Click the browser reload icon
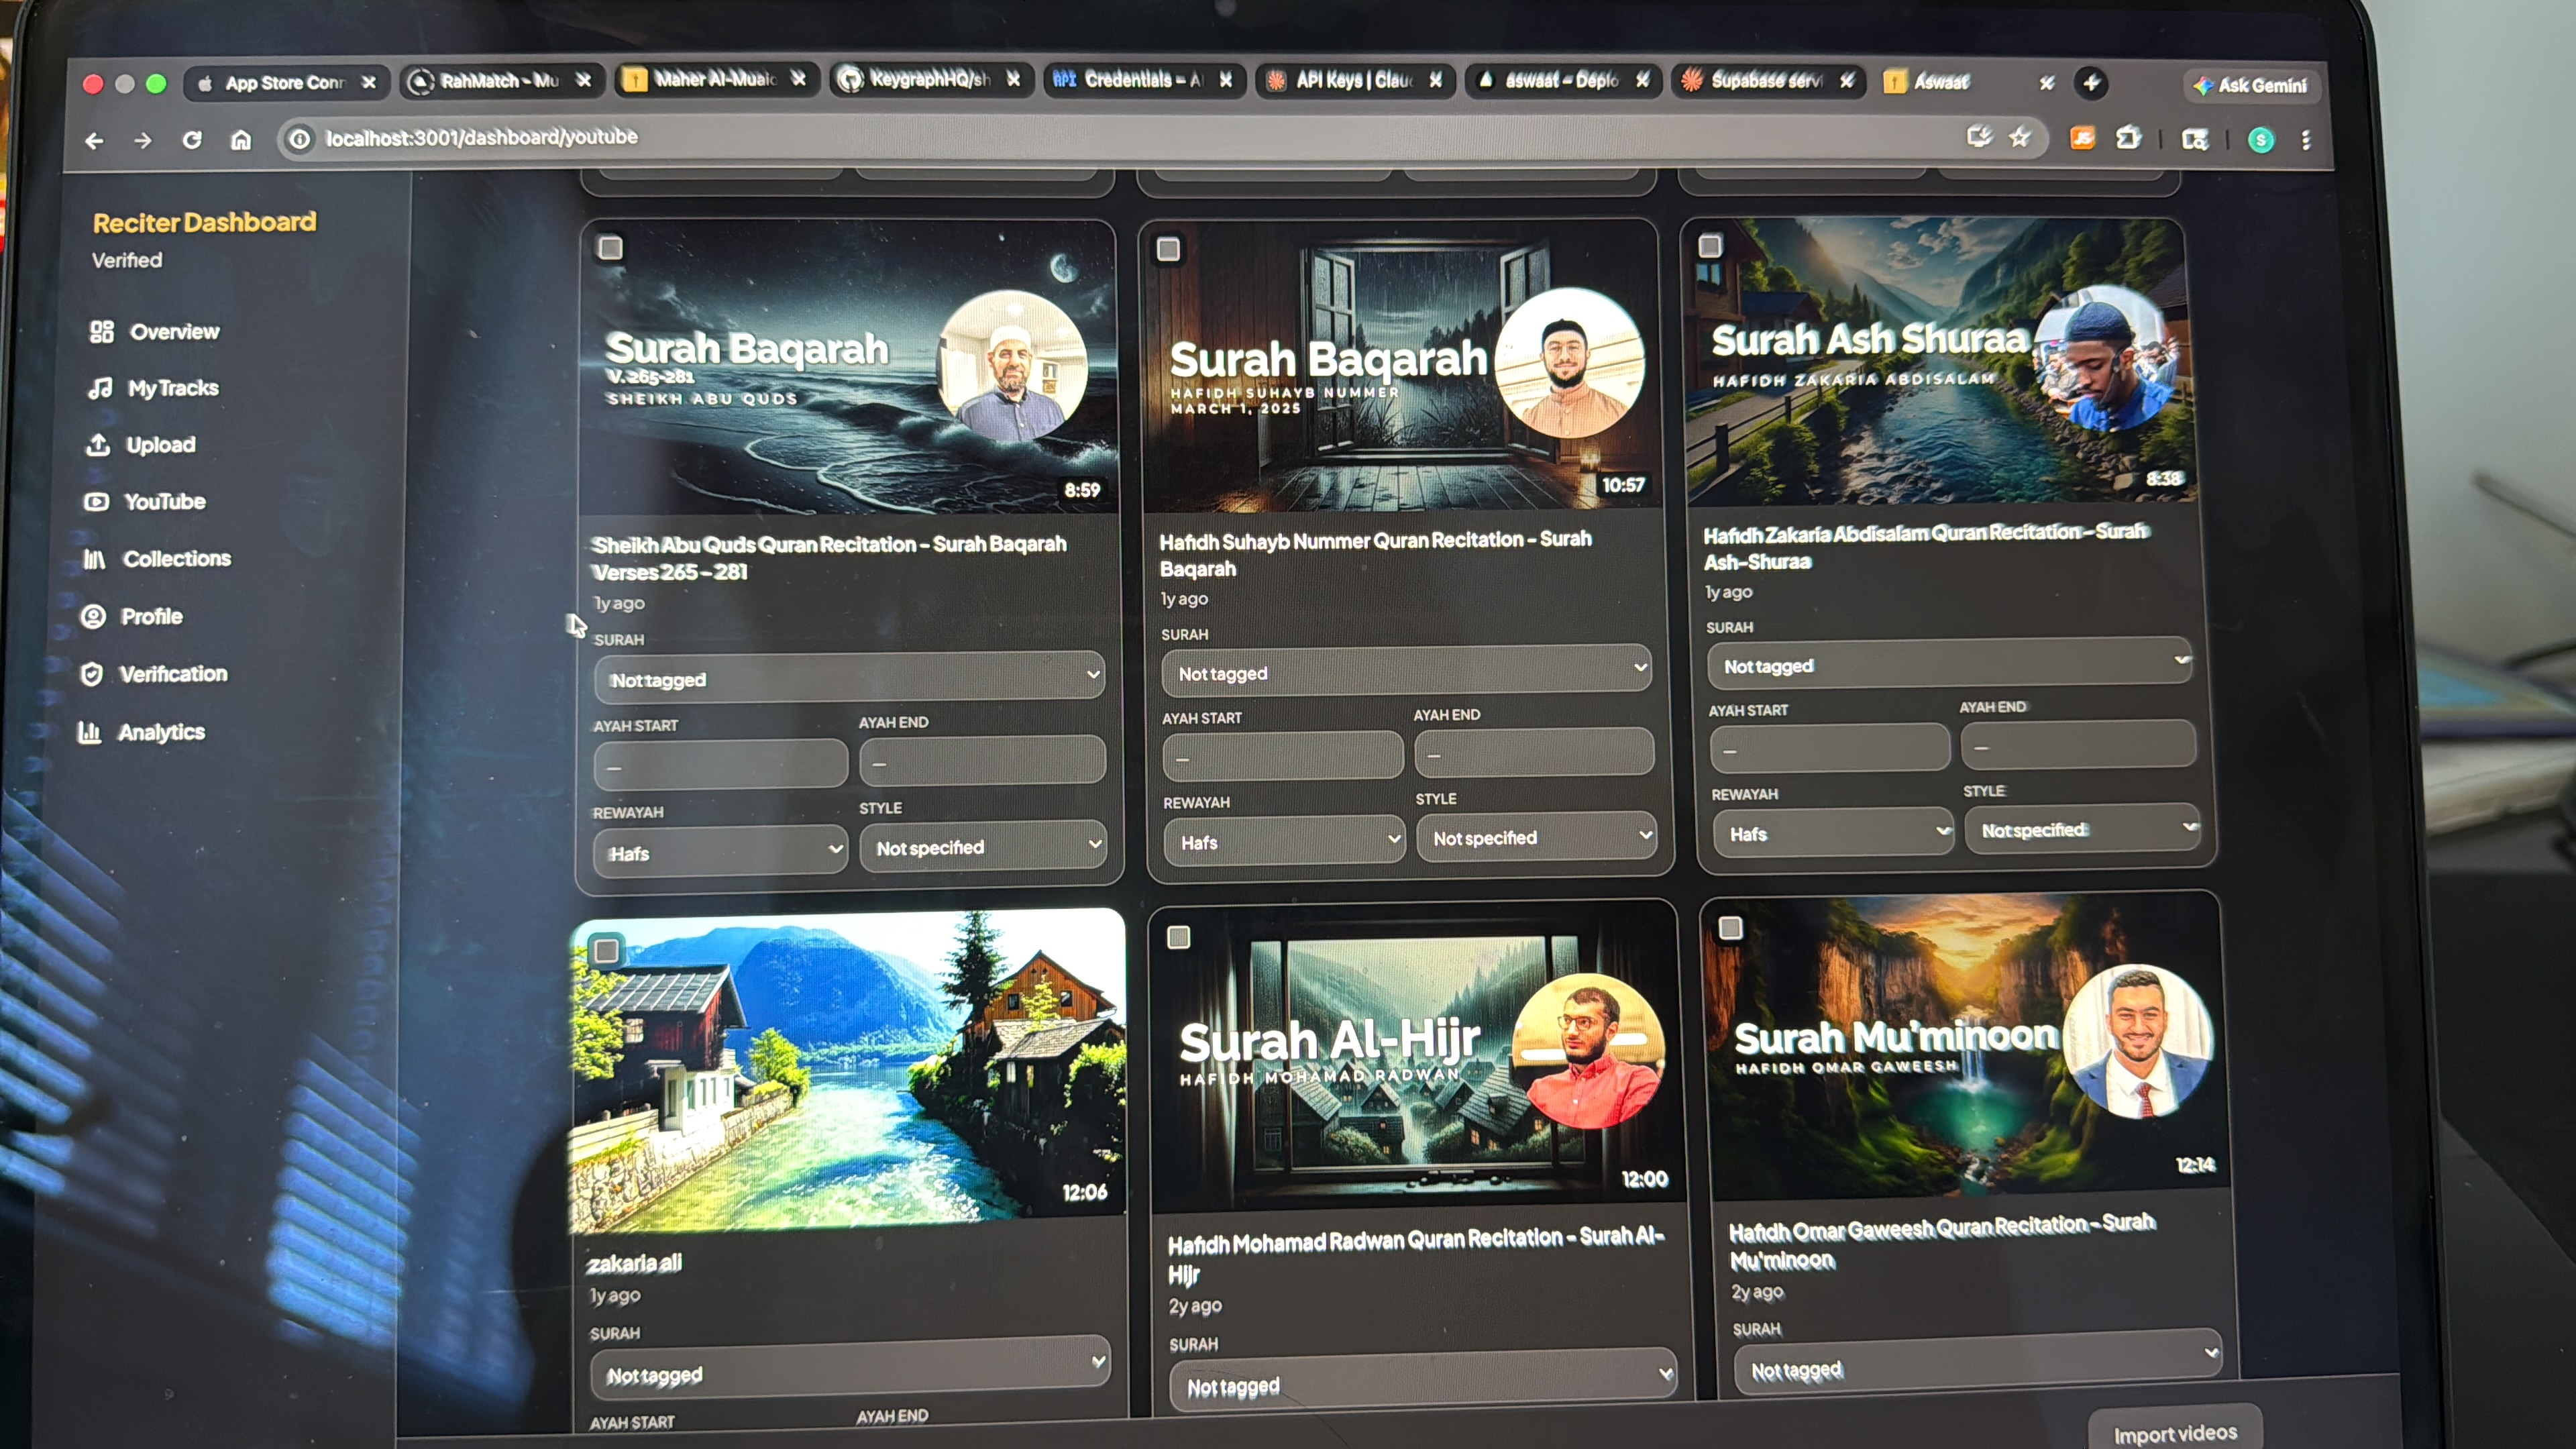Screen dimensions: 2576x1449 pyautogui.click(x=192, y=140)
